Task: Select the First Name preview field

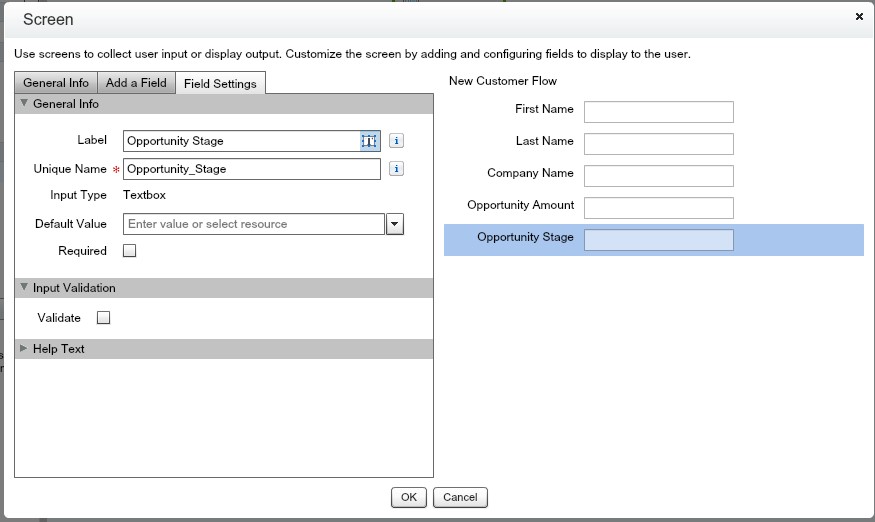Action: [658, 112]
